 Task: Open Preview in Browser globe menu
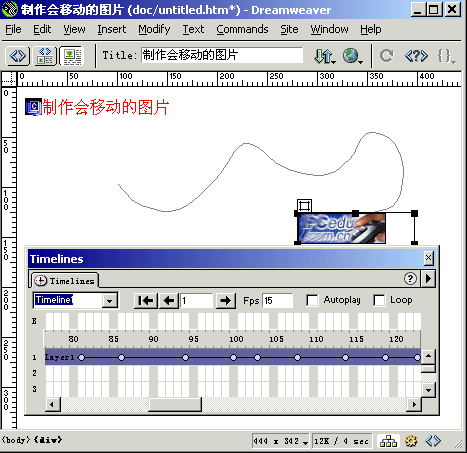353,56
